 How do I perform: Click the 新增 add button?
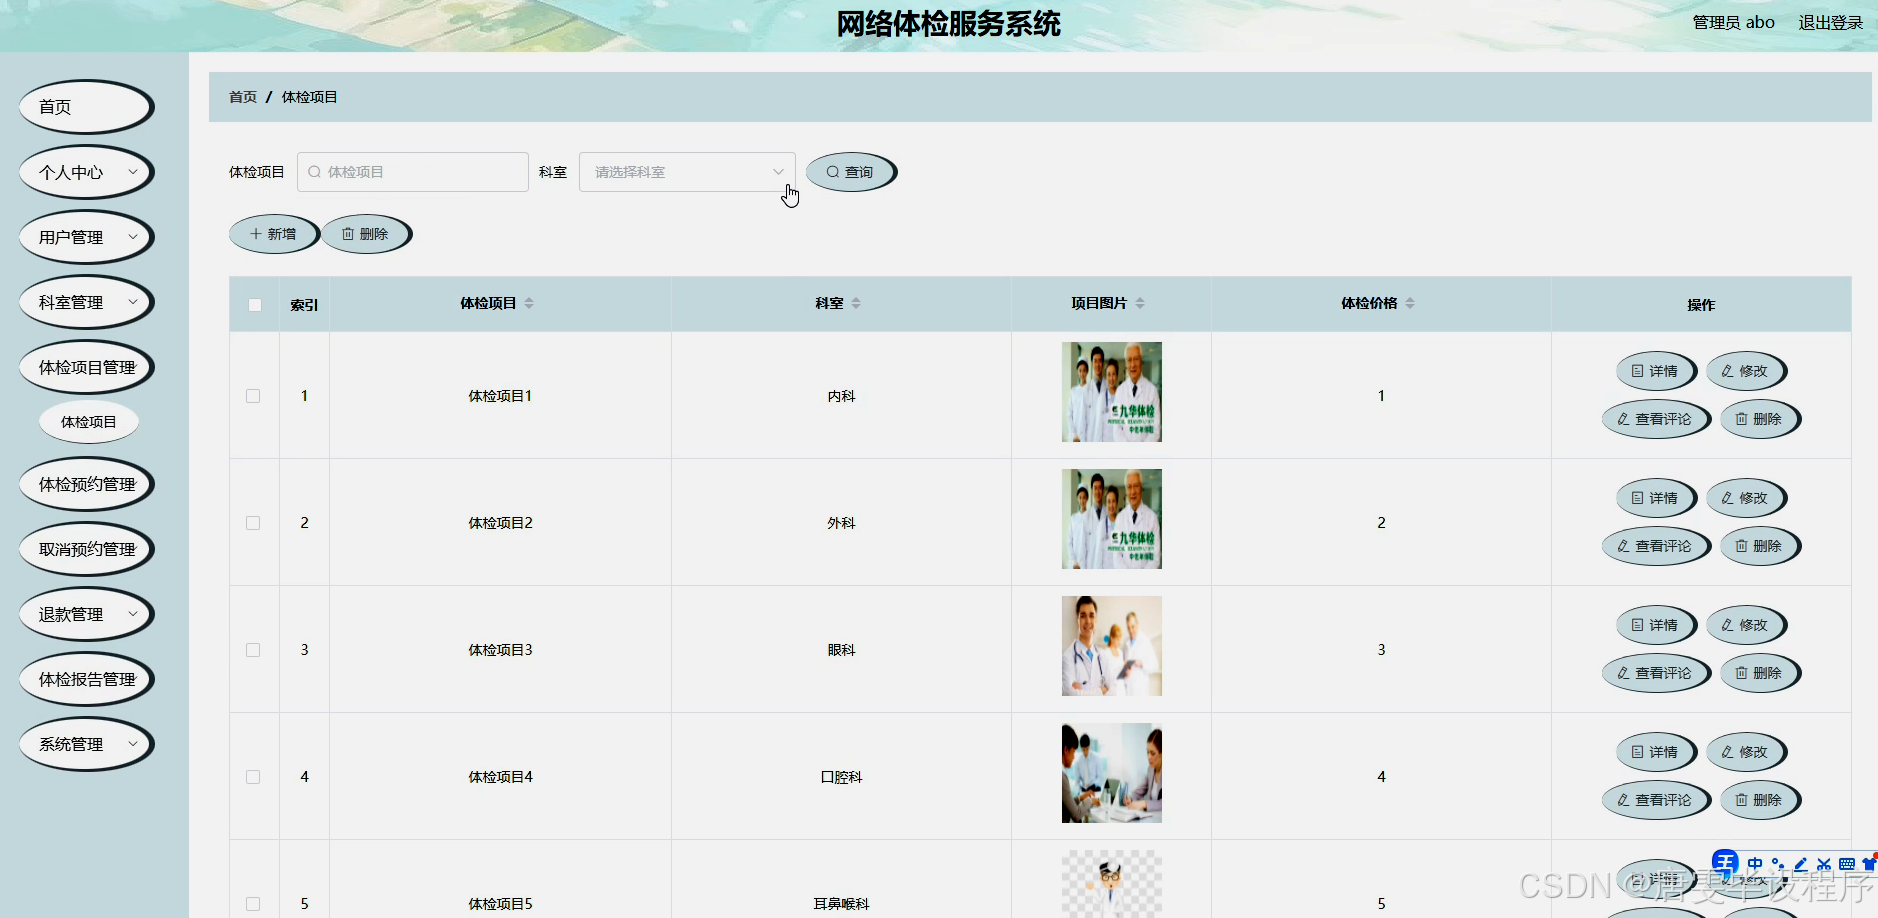(274, 234)
